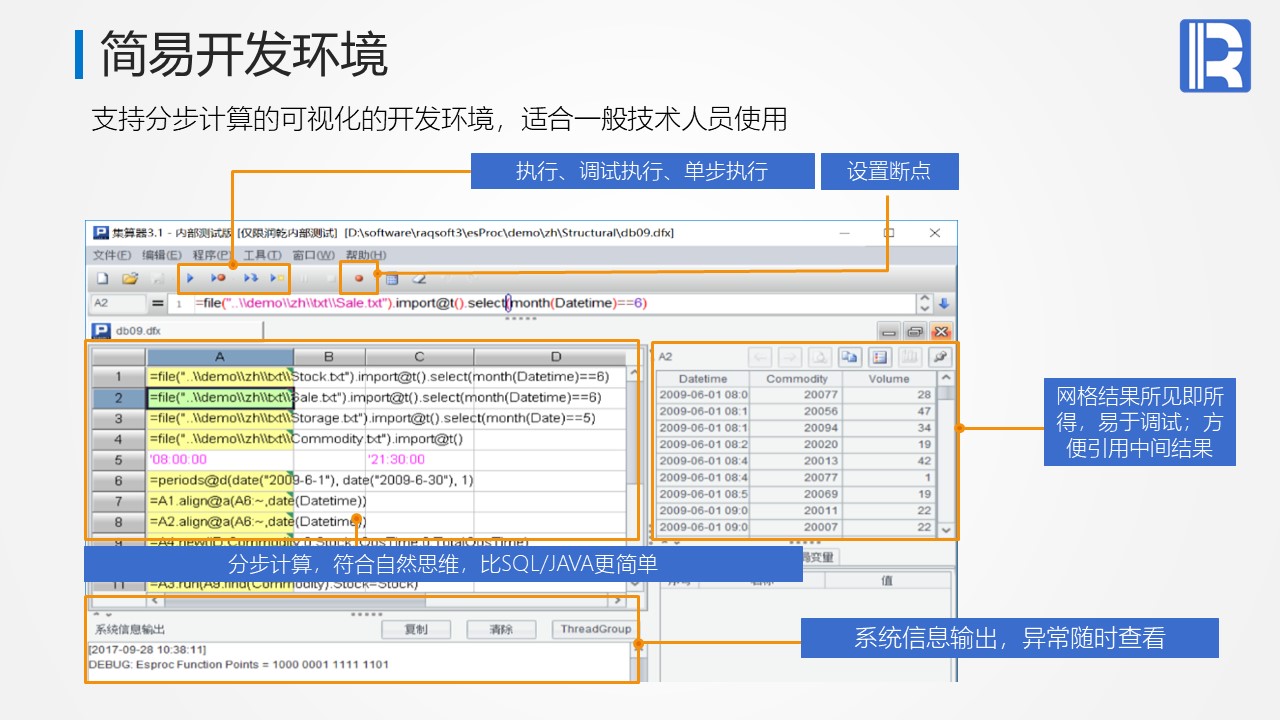Click the New file toolbar icon
The width and height of the screenshot is (1280, 720).
pos(102,278)
